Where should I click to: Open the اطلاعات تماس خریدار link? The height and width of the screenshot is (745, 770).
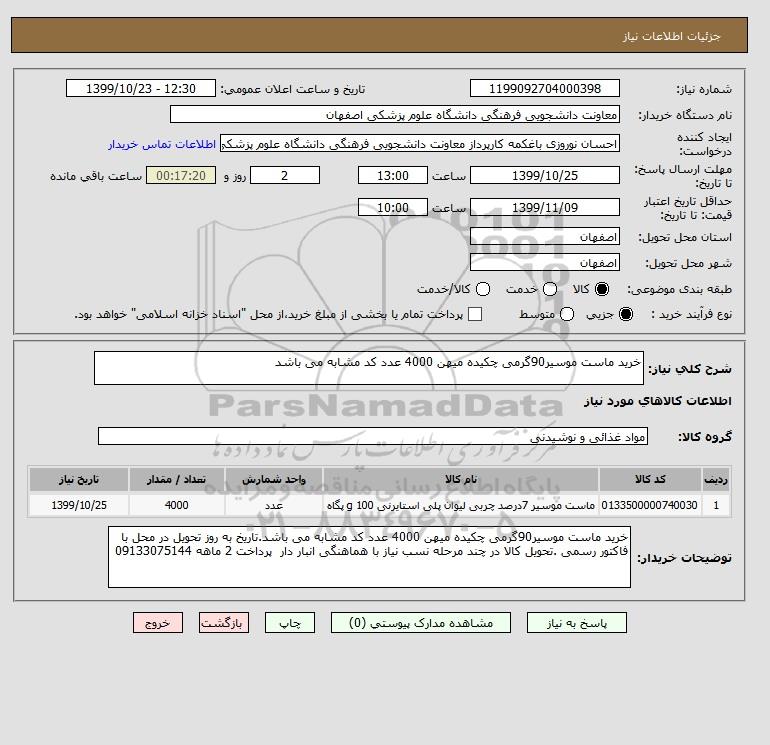[162, 144]
